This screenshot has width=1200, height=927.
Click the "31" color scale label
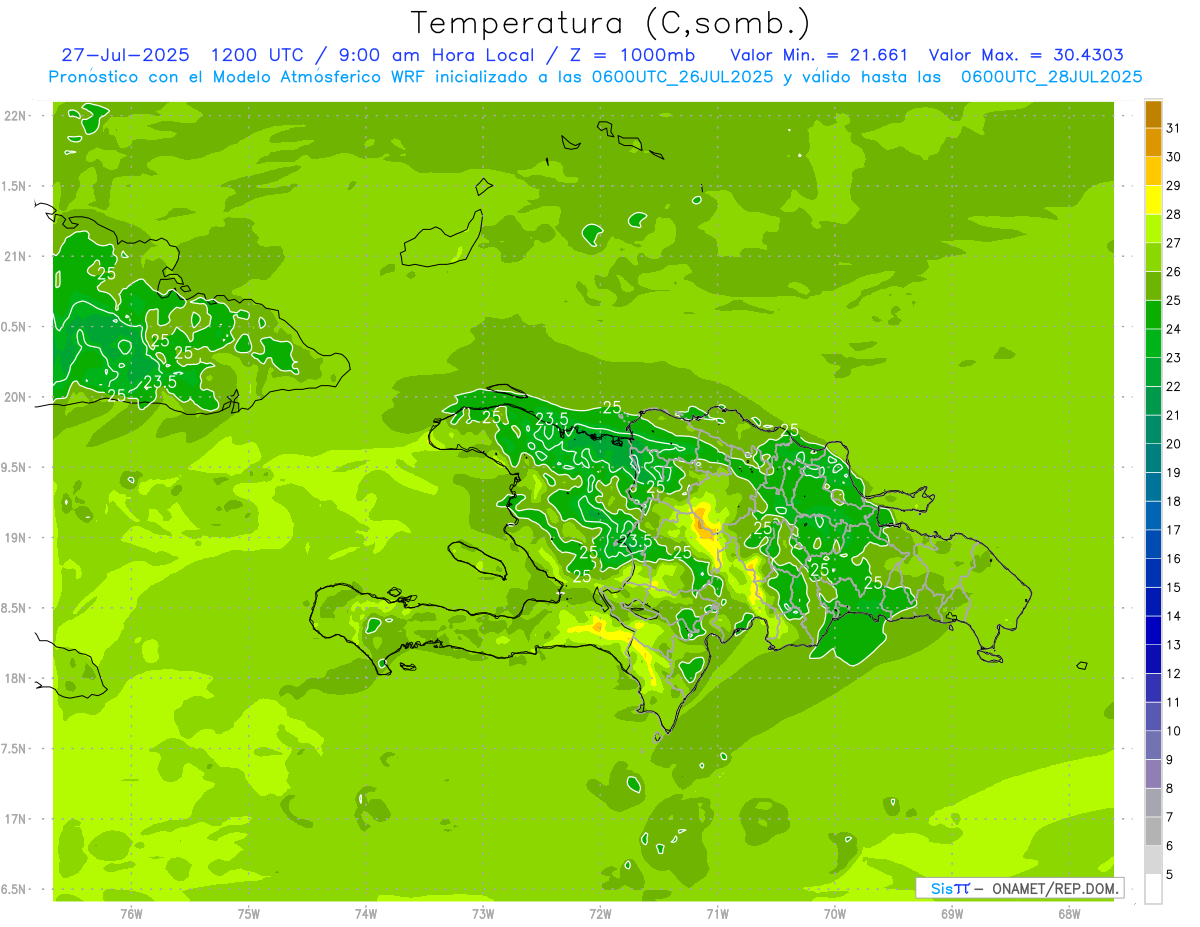1174,128
